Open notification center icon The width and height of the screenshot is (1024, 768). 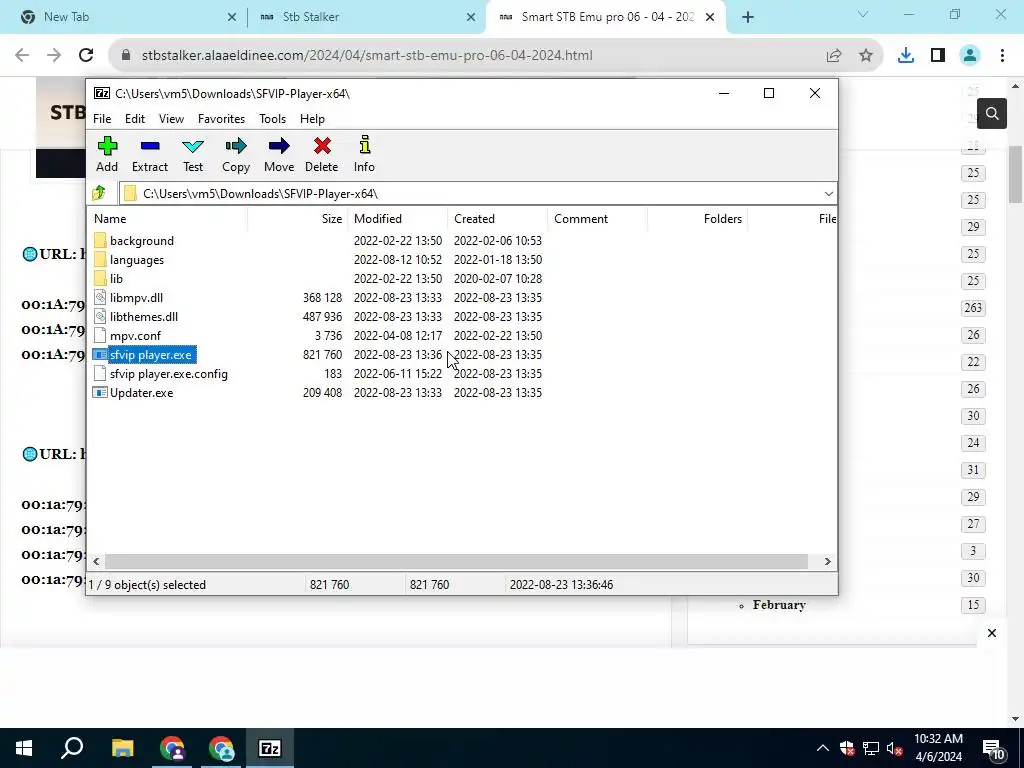click(995, 749)
